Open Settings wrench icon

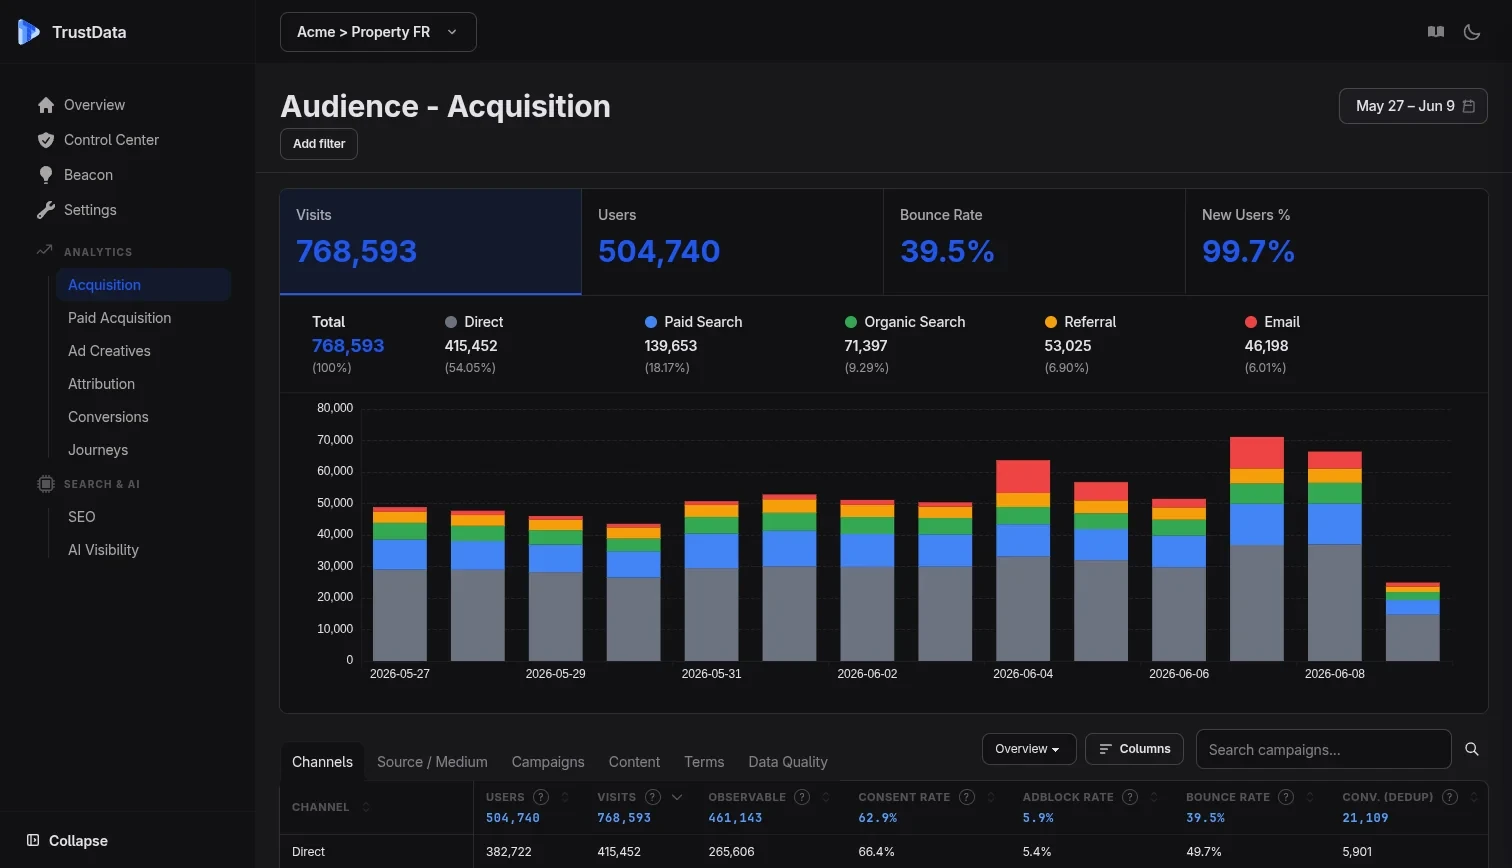pyautogui.click(x=46, y=210)
